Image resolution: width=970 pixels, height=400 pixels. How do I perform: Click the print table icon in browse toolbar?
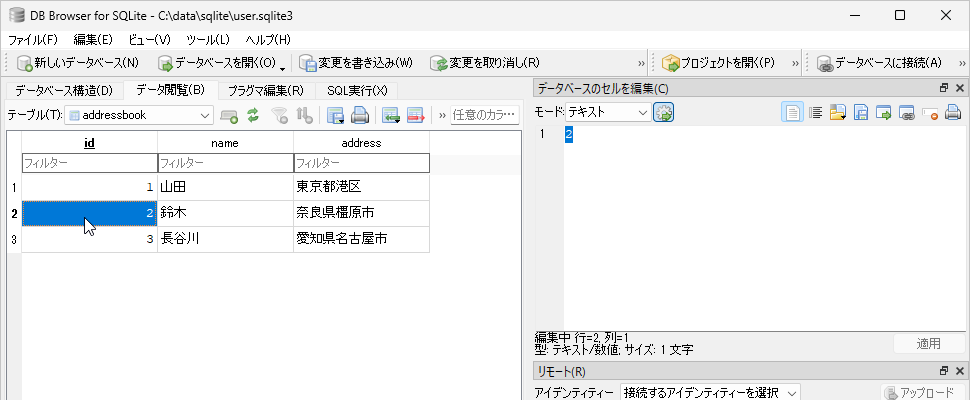(x=360, y=115)
